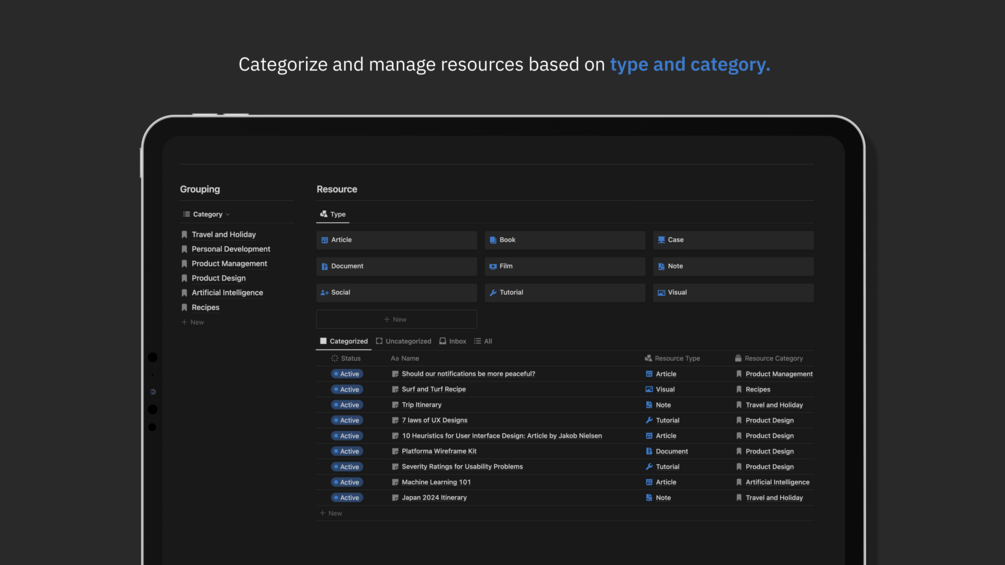Open the Social type card
The width and height of the screenshot is (1005, 565).
(397, 292)
